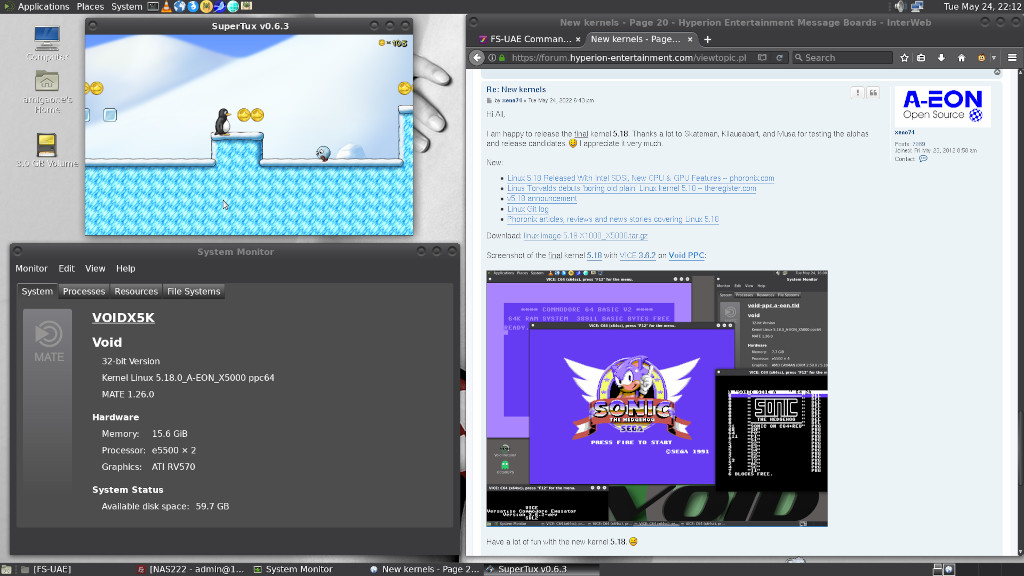The image size is (1024, 576).
Task: Open the browser hamburger menu
Action: (1012, 57)
